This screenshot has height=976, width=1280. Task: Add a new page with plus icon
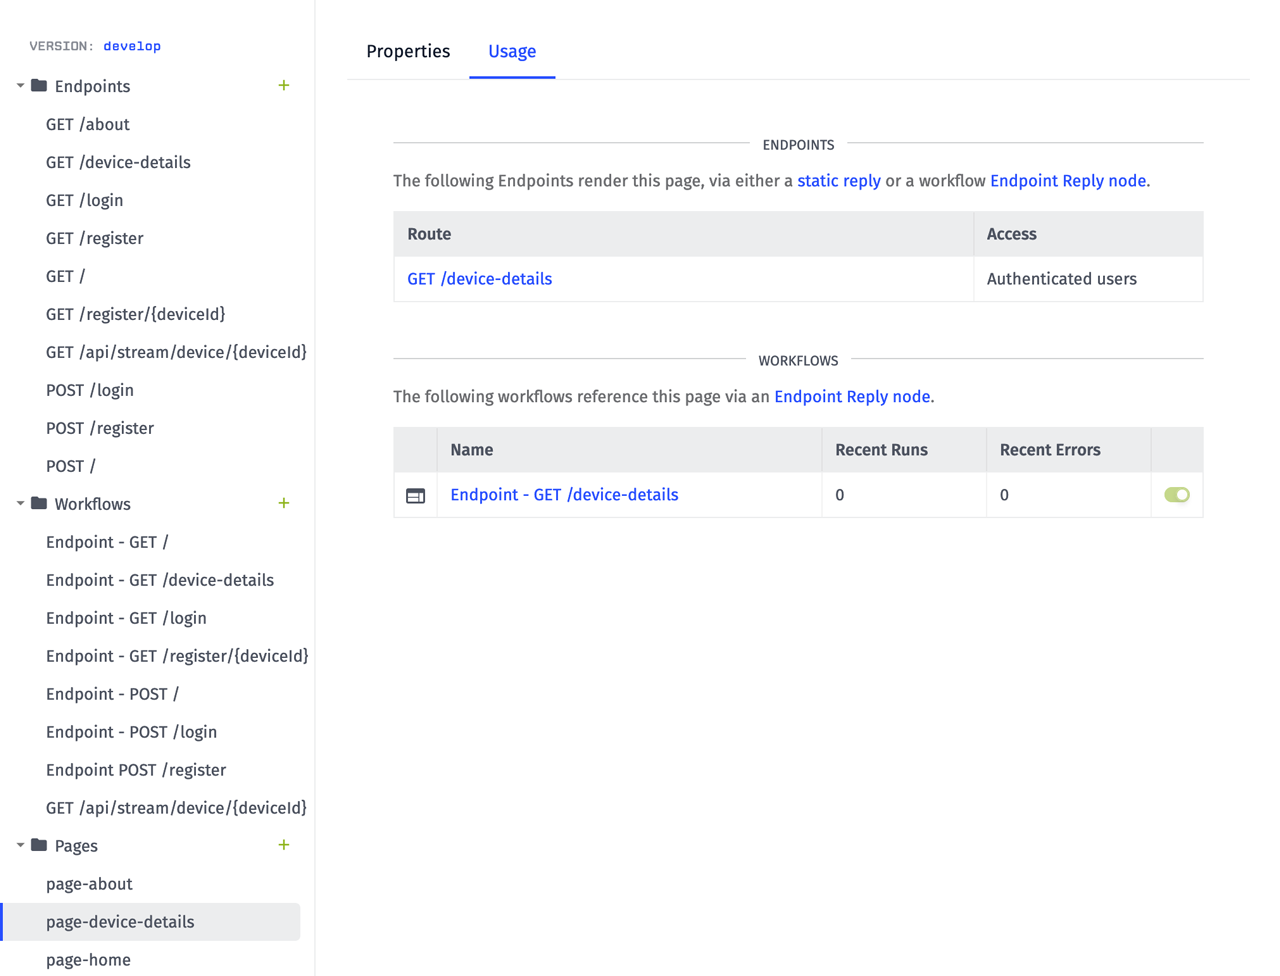pos(284,846)
